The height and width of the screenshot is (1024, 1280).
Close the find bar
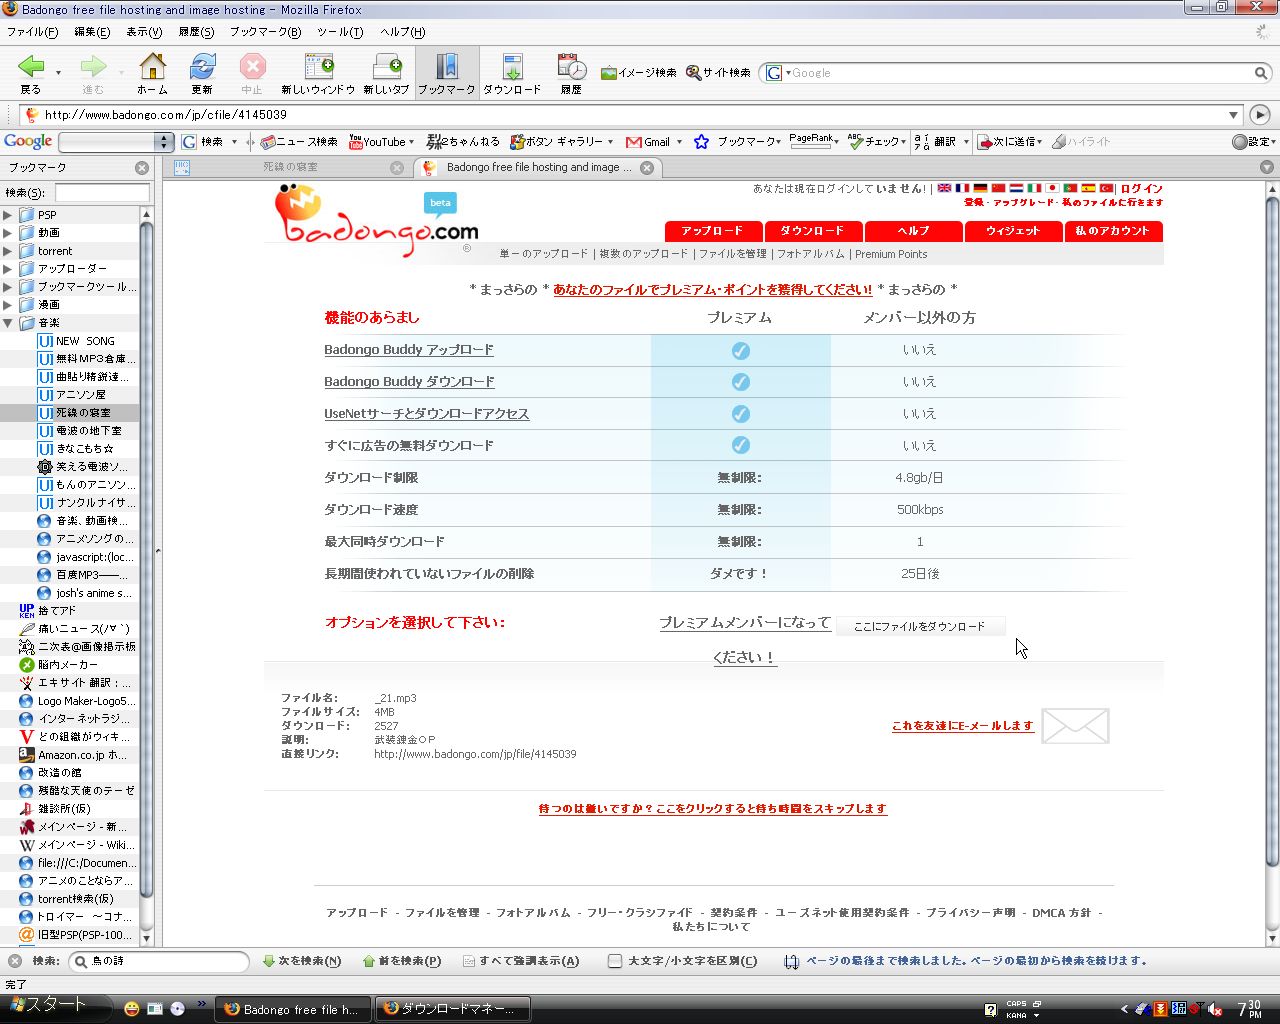(14, 961)
